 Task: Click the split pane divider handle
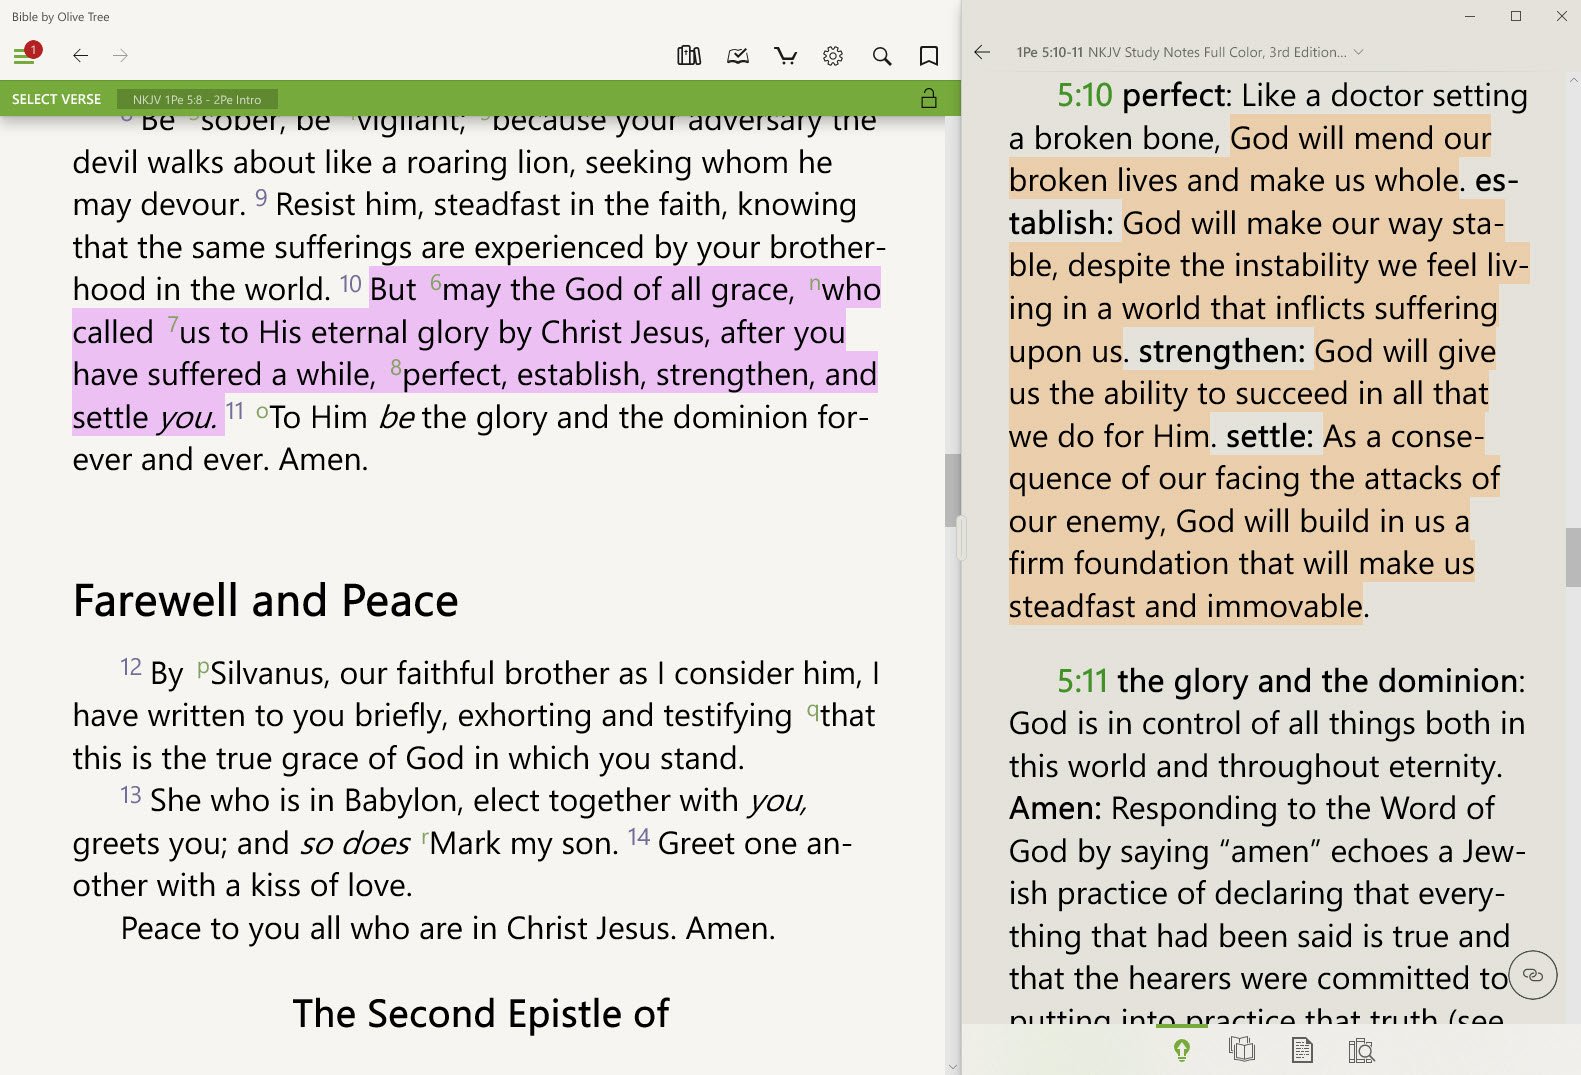(961, 538)
